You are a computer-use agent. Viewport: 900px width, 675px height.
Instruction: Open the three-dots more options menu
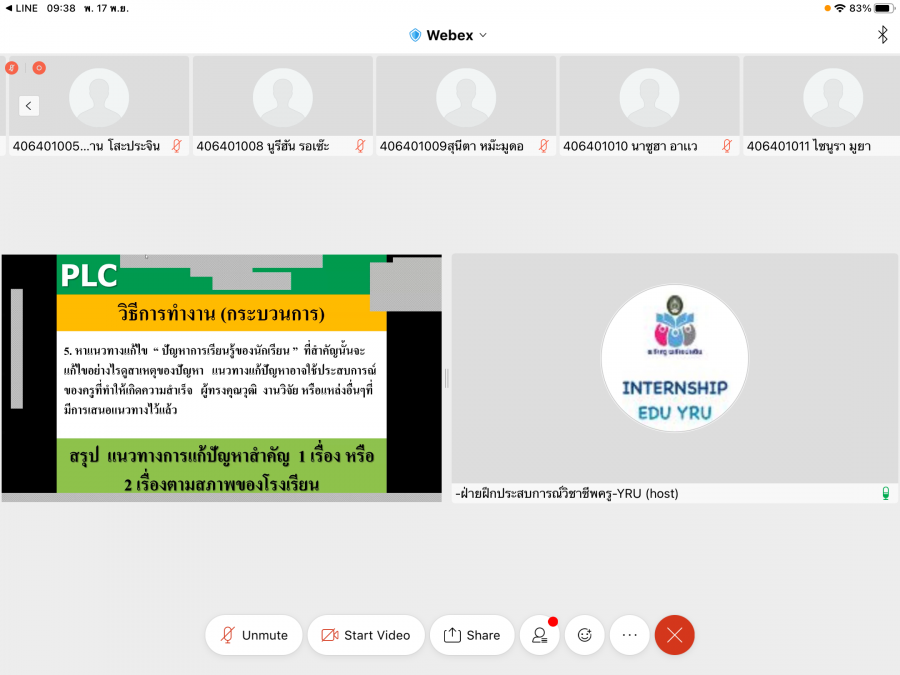(x=629, y=635)
